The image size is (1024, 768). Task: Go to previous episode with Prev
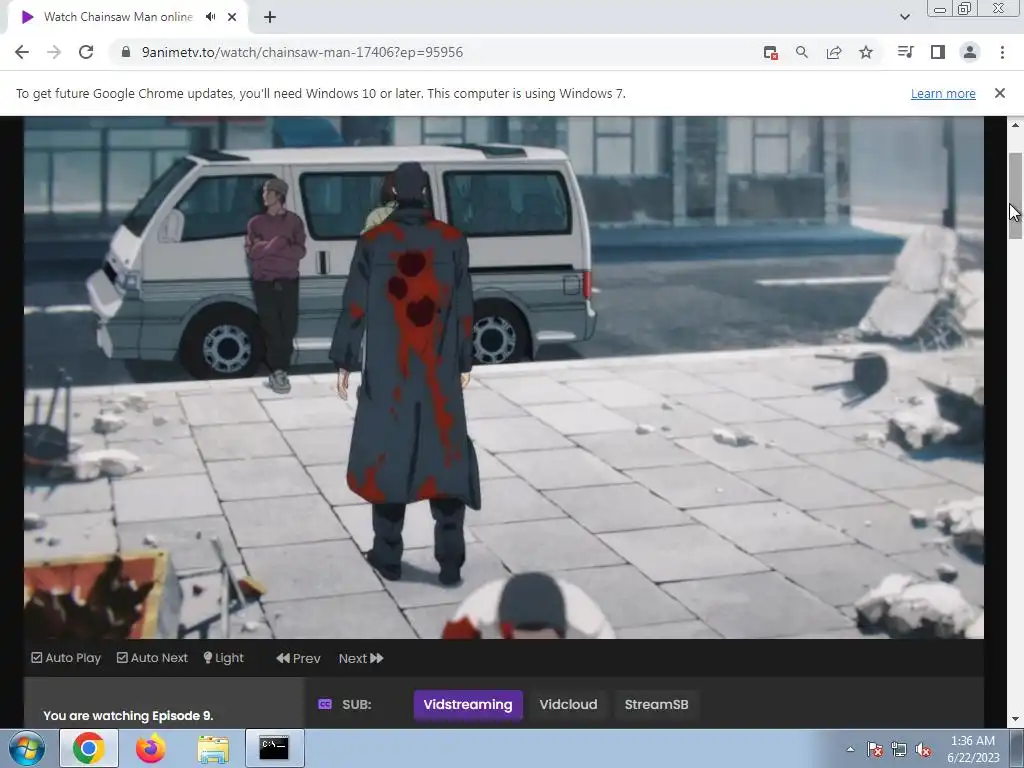(298, 658)
